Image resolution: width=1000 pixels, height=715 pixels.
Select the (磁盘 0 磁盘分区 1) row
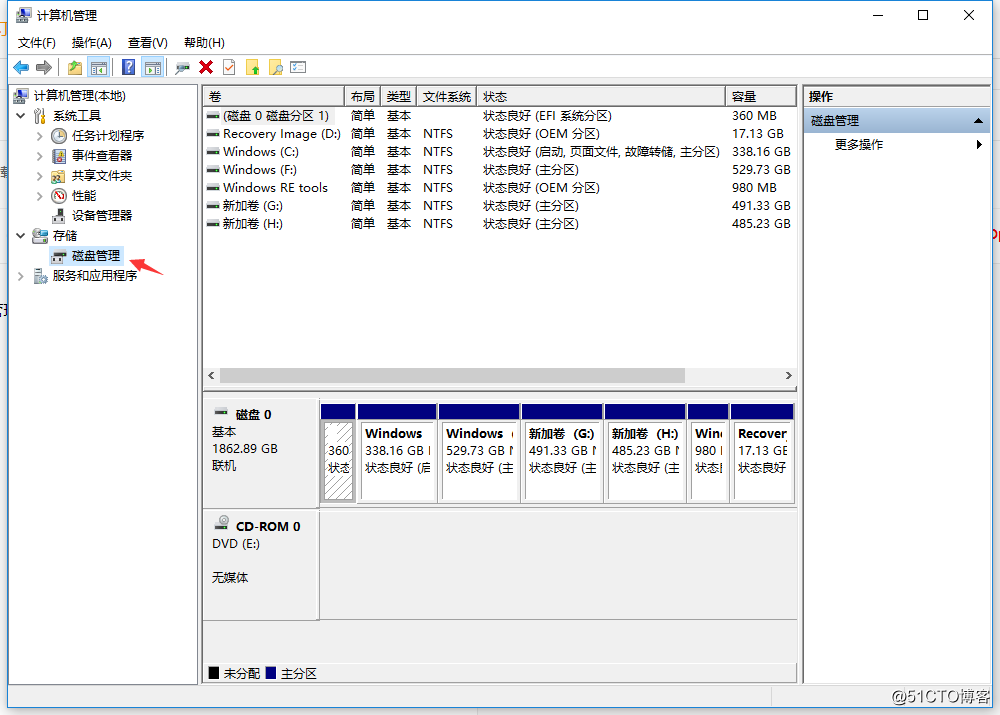coord(499,115)
